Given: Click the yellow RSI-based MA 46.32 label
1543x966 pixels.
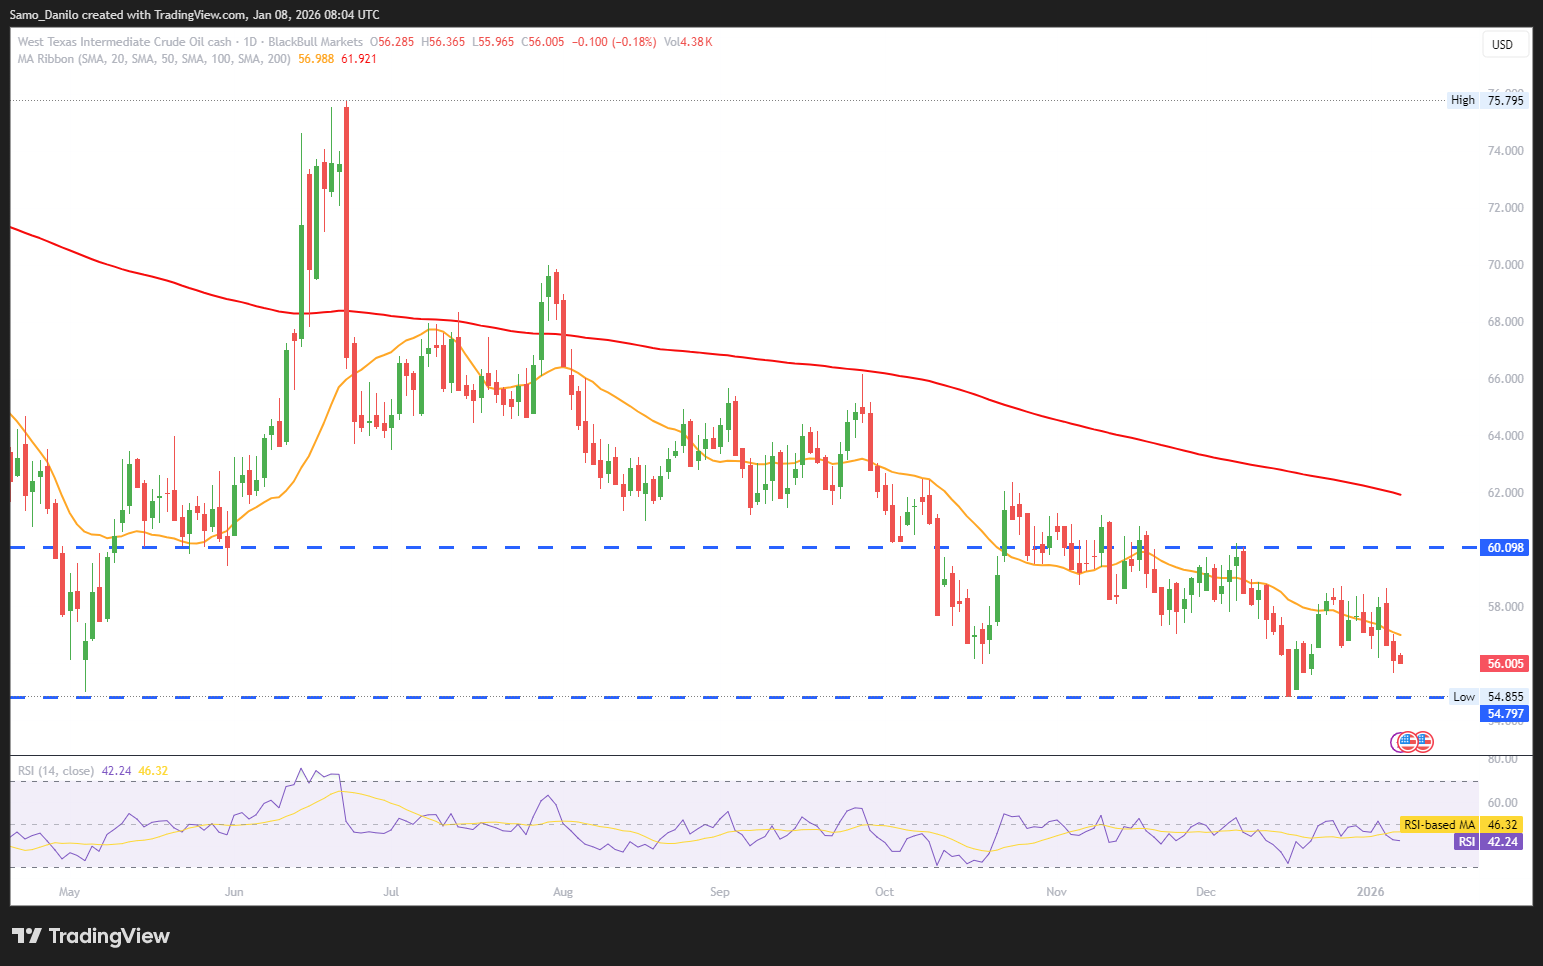Looking at the screenshot, I should (1461, 825).
